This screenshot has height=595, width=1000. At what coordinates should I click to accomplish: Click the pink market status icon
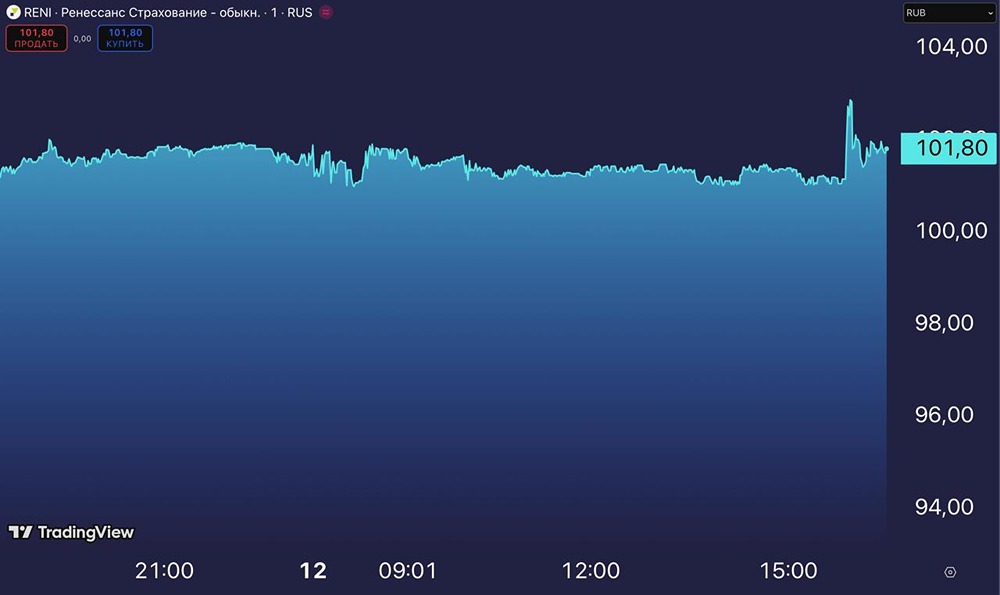point(325,12)
